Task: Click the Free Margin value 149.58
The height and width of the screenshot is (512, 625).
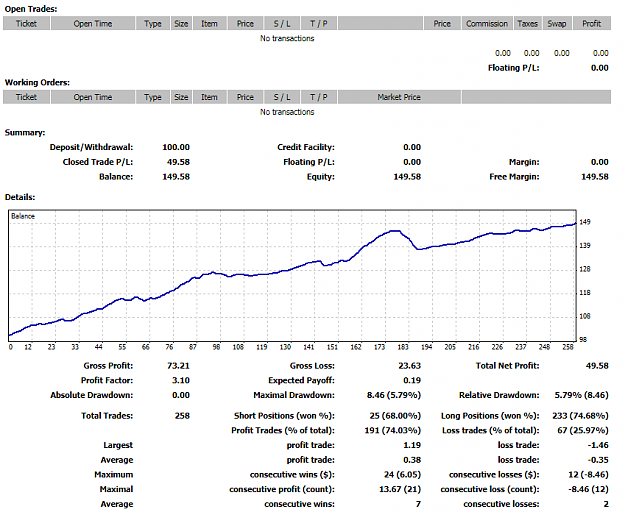Action: [x=595, y=177]
